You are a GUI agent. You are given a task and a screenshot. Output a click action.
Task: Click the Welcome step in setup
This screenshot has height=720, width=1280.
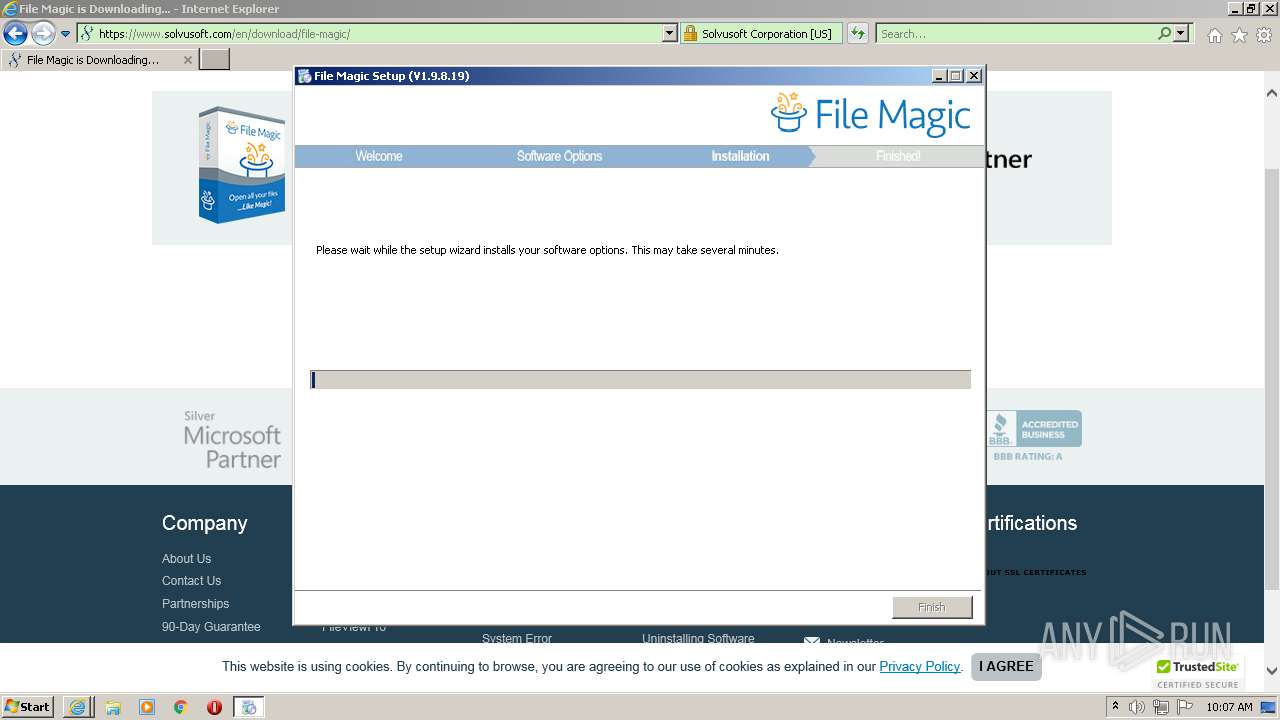click(x=379, y=156)
